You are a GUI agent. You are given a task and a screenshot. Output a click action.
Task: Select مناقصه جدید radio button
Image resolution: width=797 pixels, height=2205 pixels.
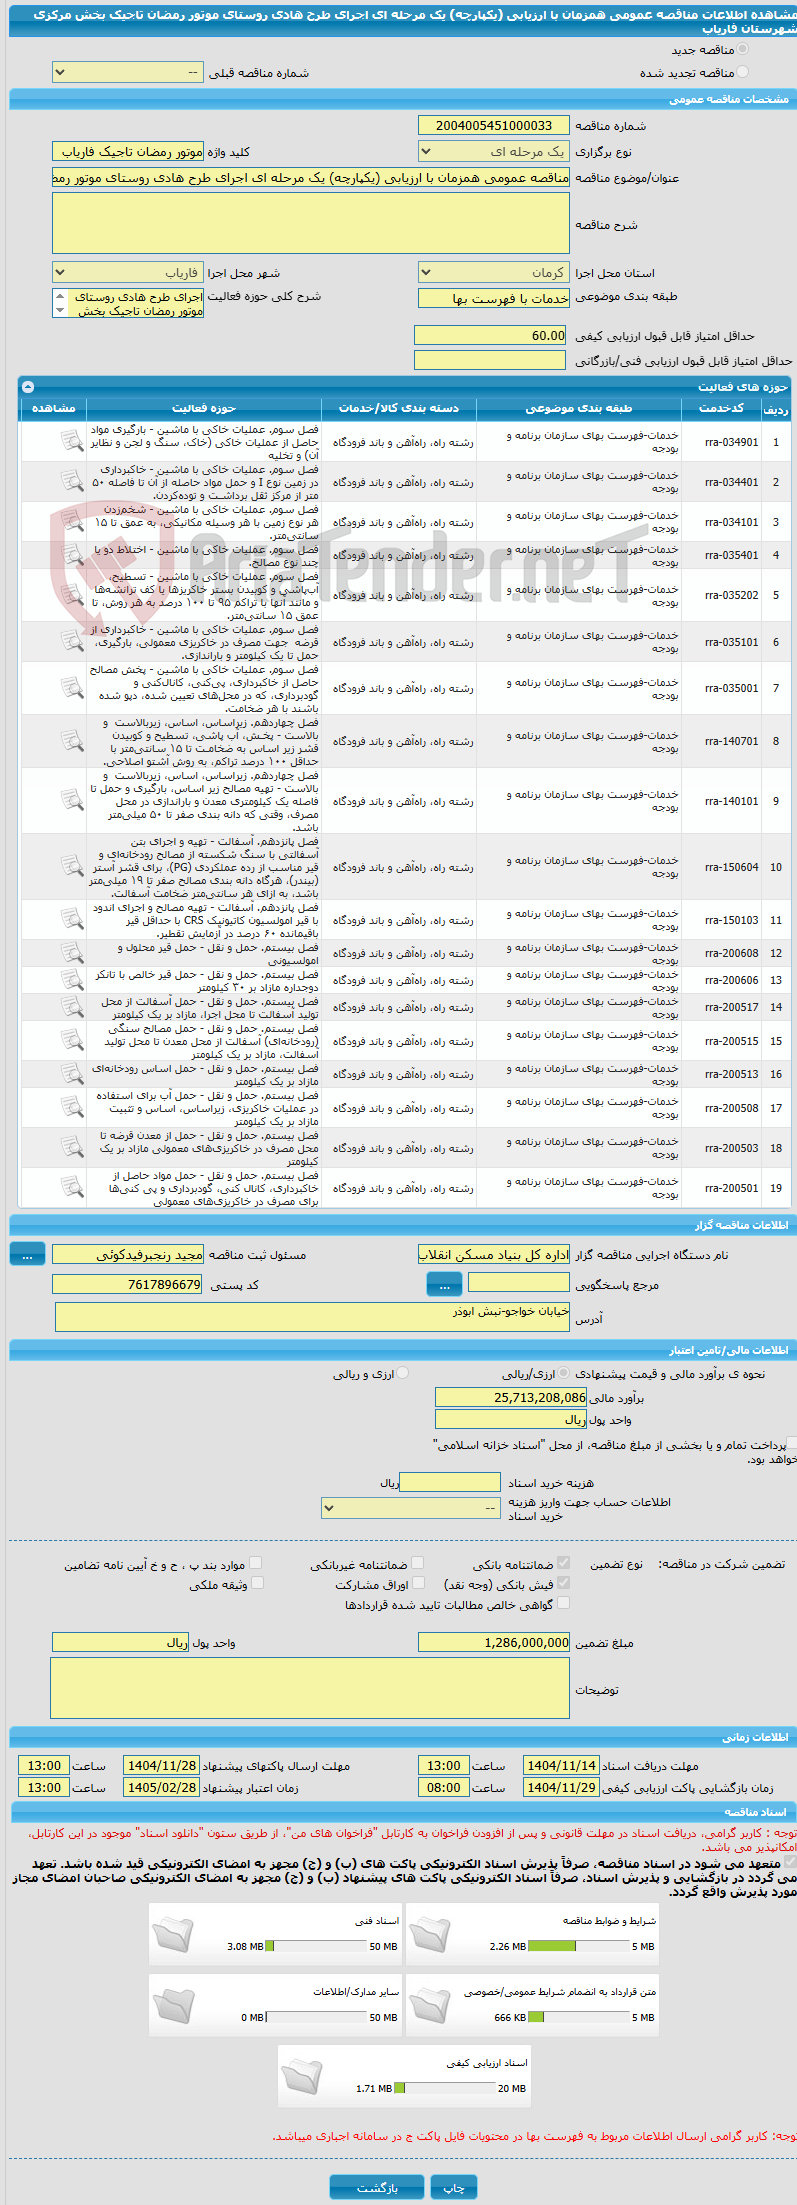click(742, 49)
